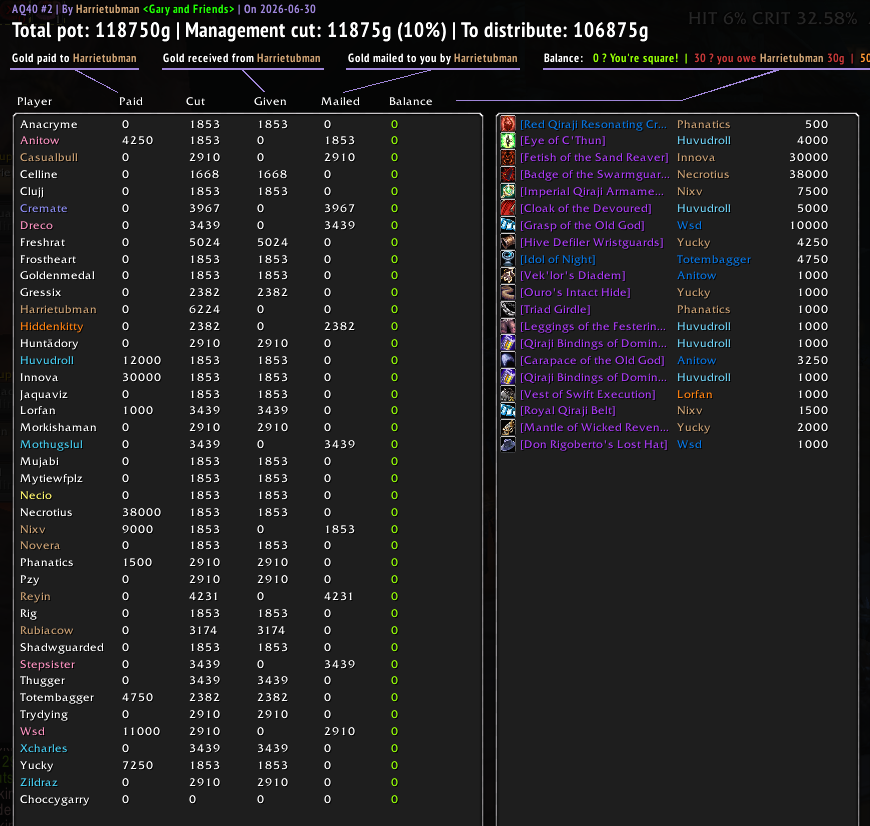Click Necrotius's paid amount 38000
The height and width of the screenshot is (826, 870).
141,512
